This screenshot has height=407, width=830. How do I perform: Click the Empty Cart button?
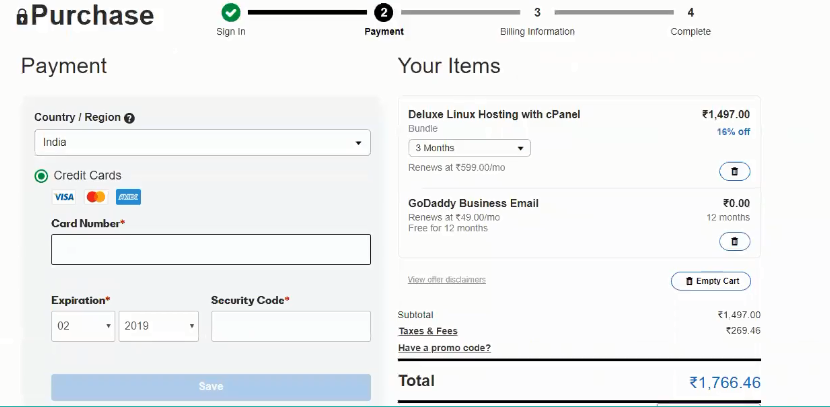pyautogui.click(x=711, y=281)
